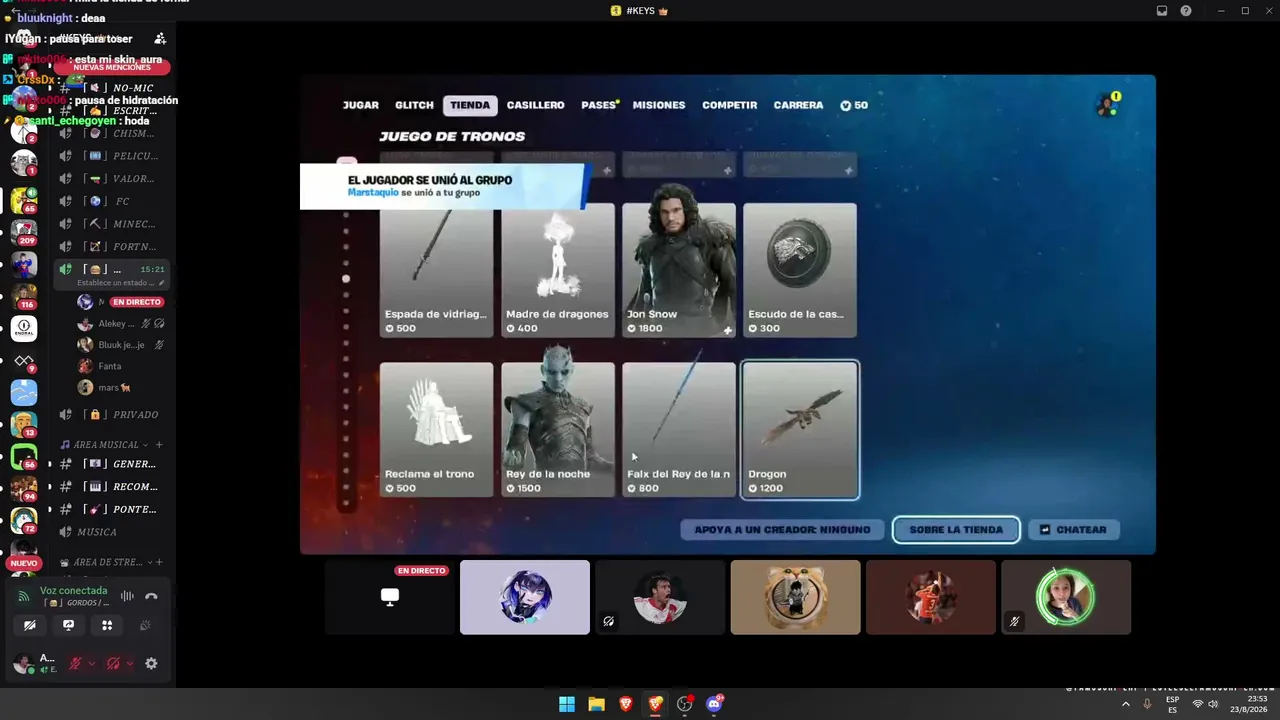Disconnect from voice with the hang-up icon

151,596
